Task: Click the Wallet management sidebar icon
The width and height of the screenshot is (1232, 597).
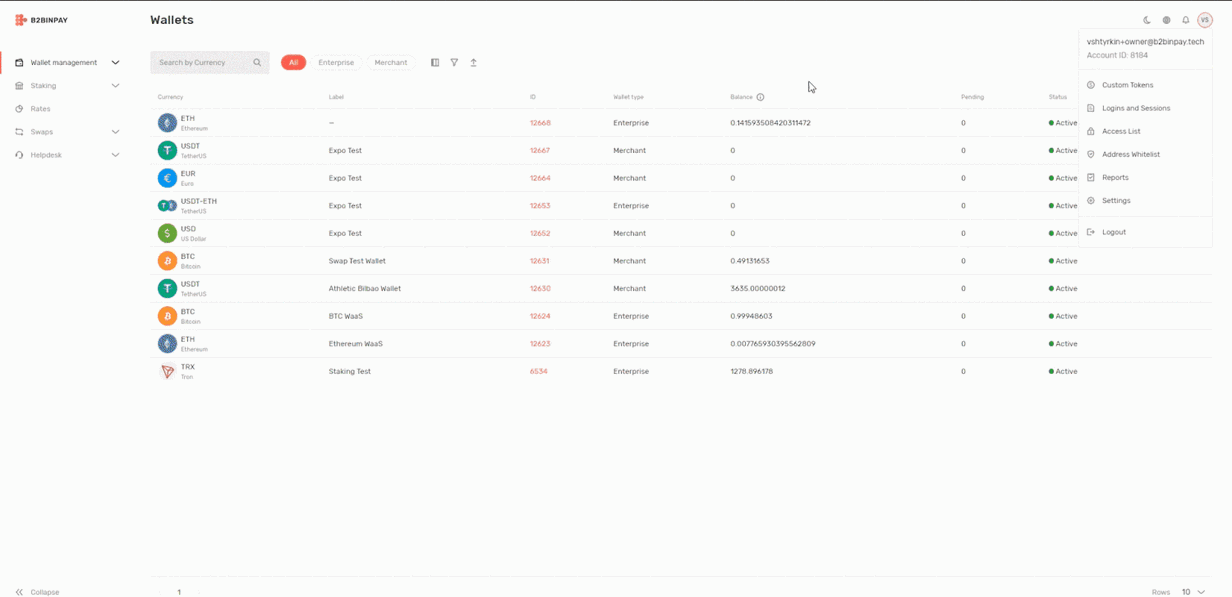Action: click(19, 62)
